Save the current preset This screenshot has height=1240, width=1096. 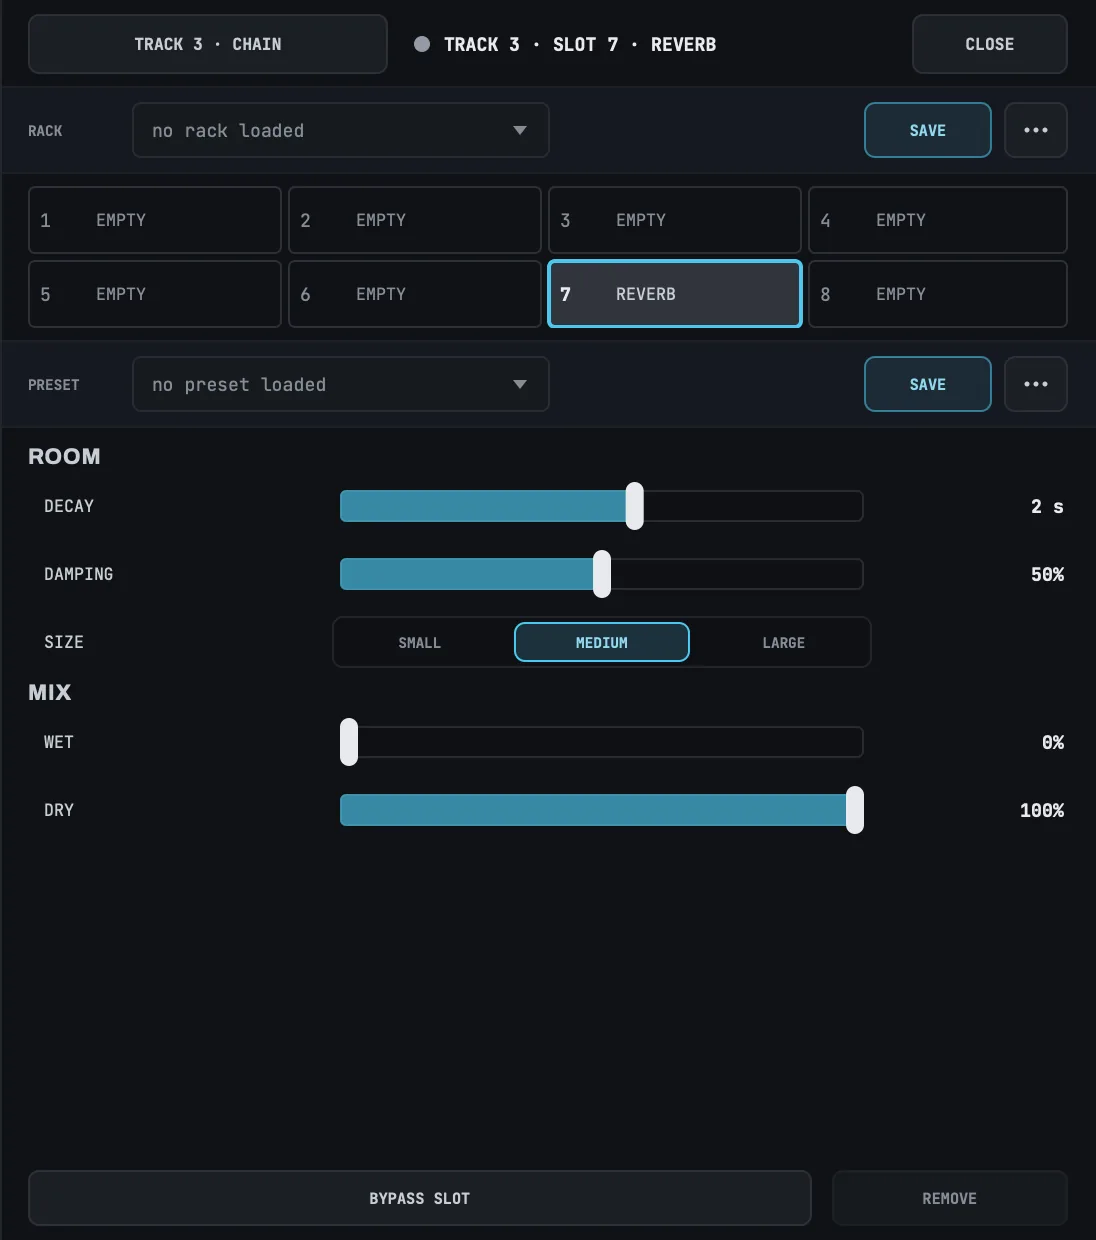click(x=928, y=384)
